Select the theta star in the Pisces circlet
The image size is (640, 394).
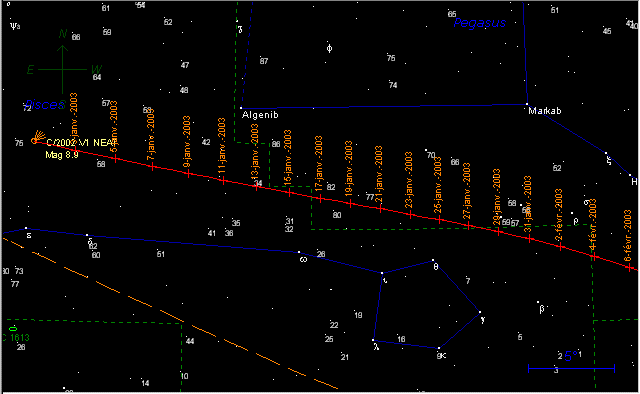point(433,260)
